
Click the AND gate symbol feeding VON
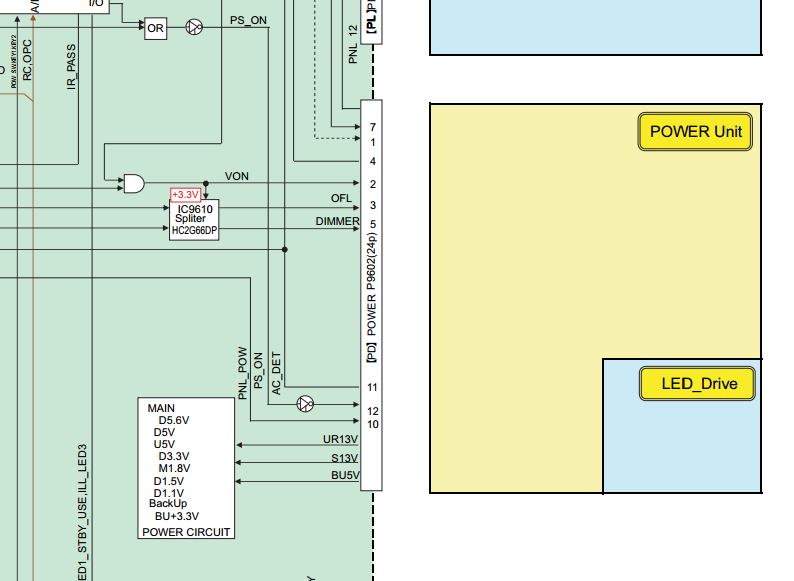coord(134,183)
